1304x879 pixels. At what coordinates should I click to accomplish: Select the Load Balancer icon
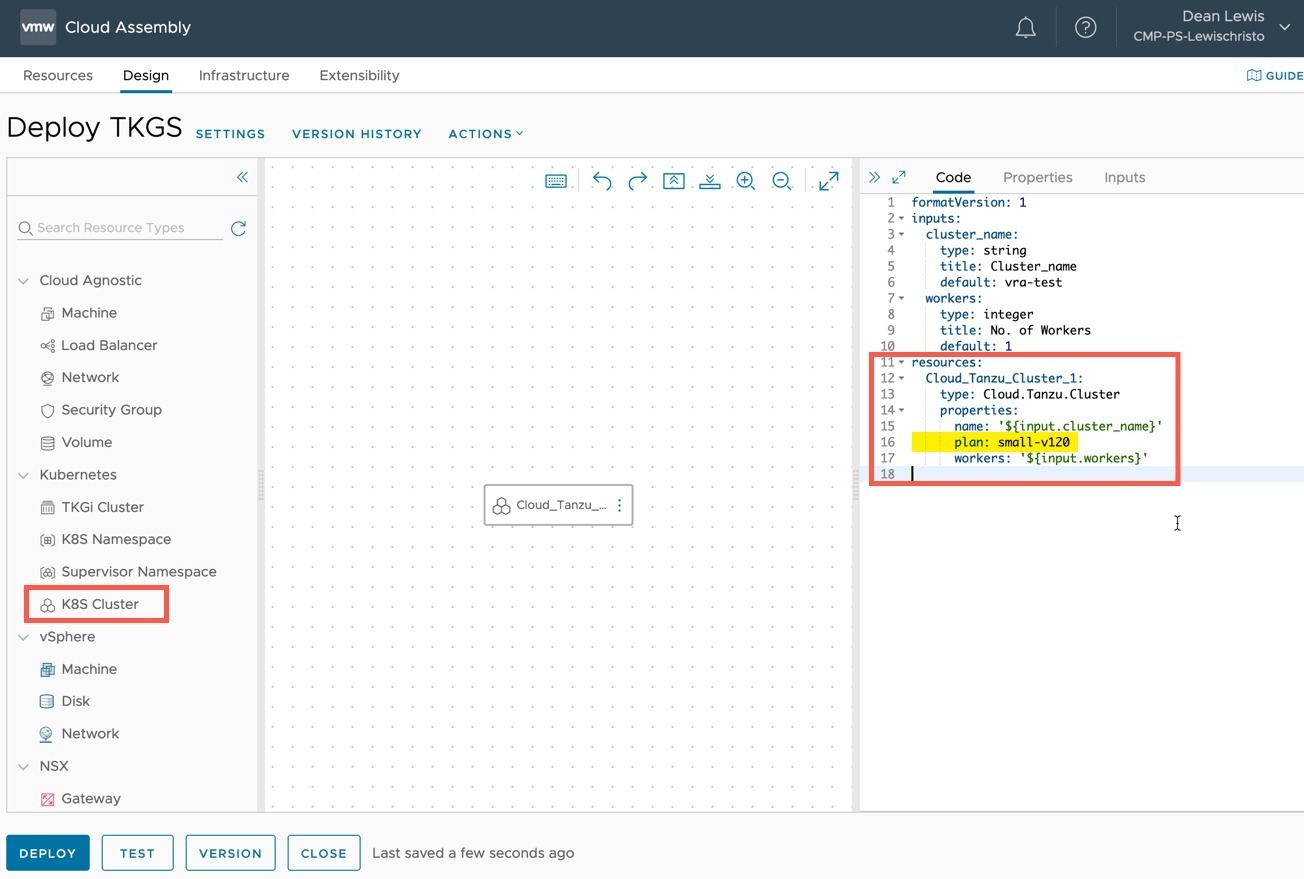47,346
